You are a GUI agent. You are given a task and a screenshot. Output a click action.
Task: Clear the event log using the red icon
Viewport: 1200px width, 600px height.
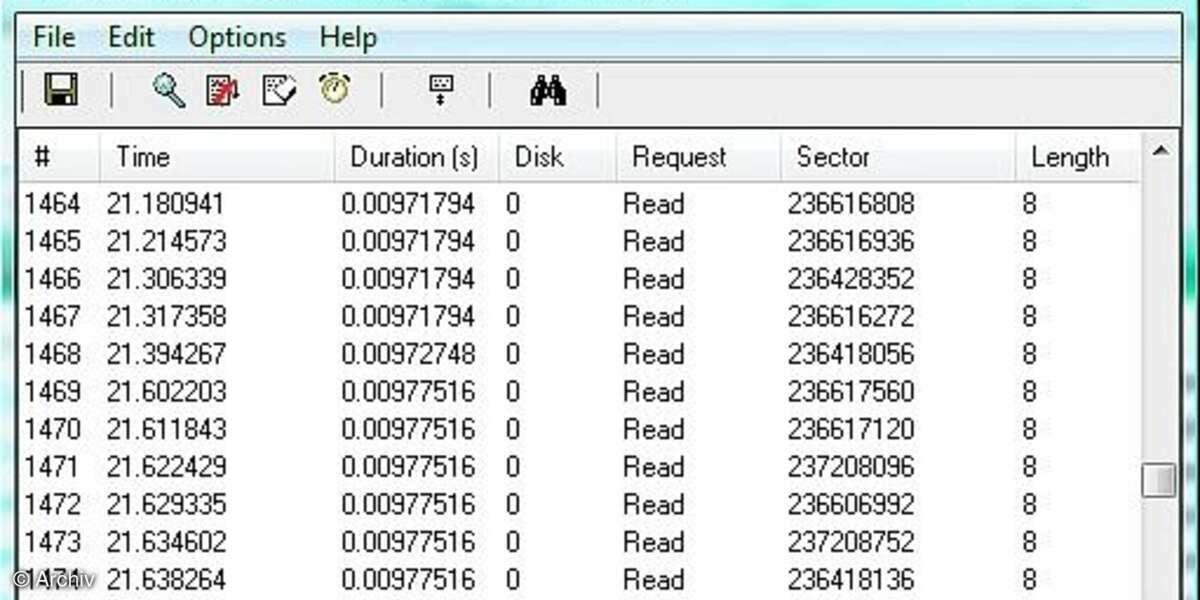tap(222, 90)
